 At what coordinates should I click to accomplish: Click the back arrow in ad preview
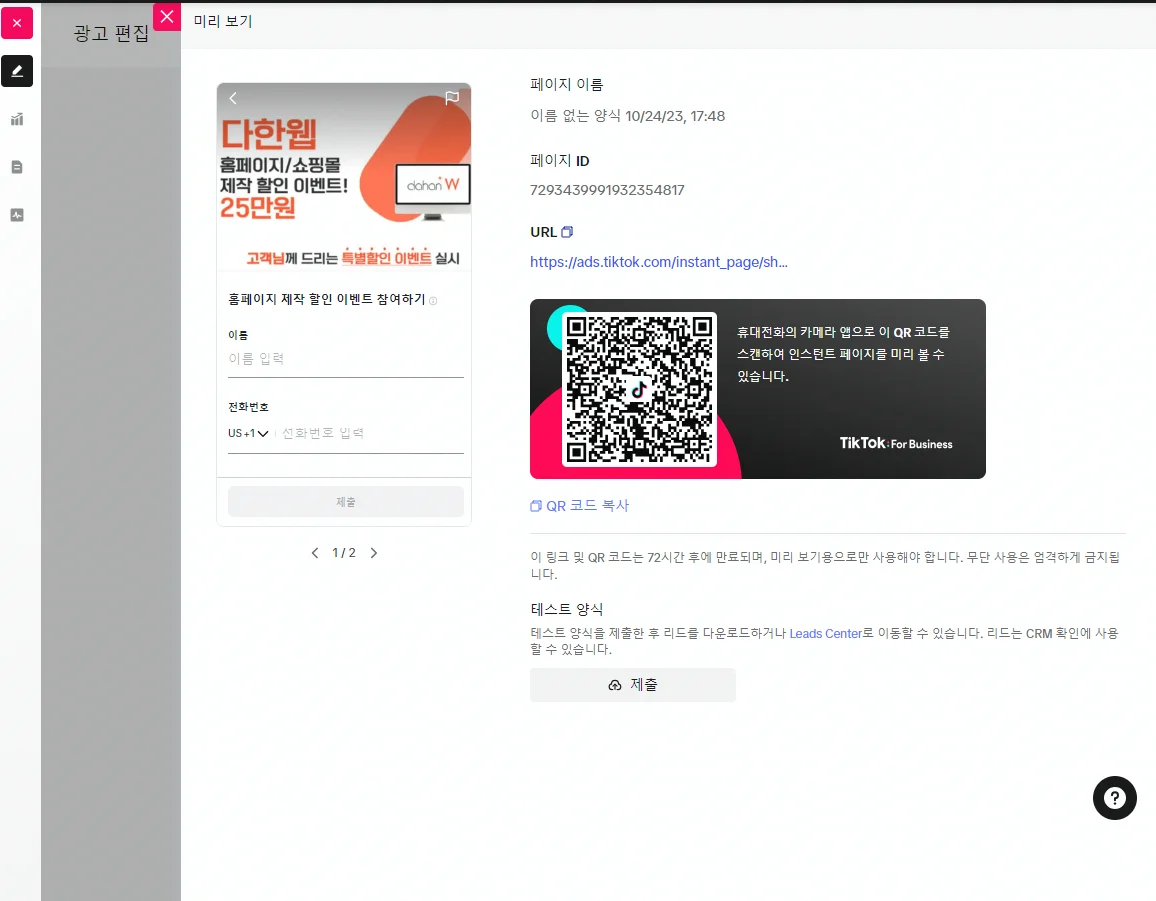pos(232,98)
